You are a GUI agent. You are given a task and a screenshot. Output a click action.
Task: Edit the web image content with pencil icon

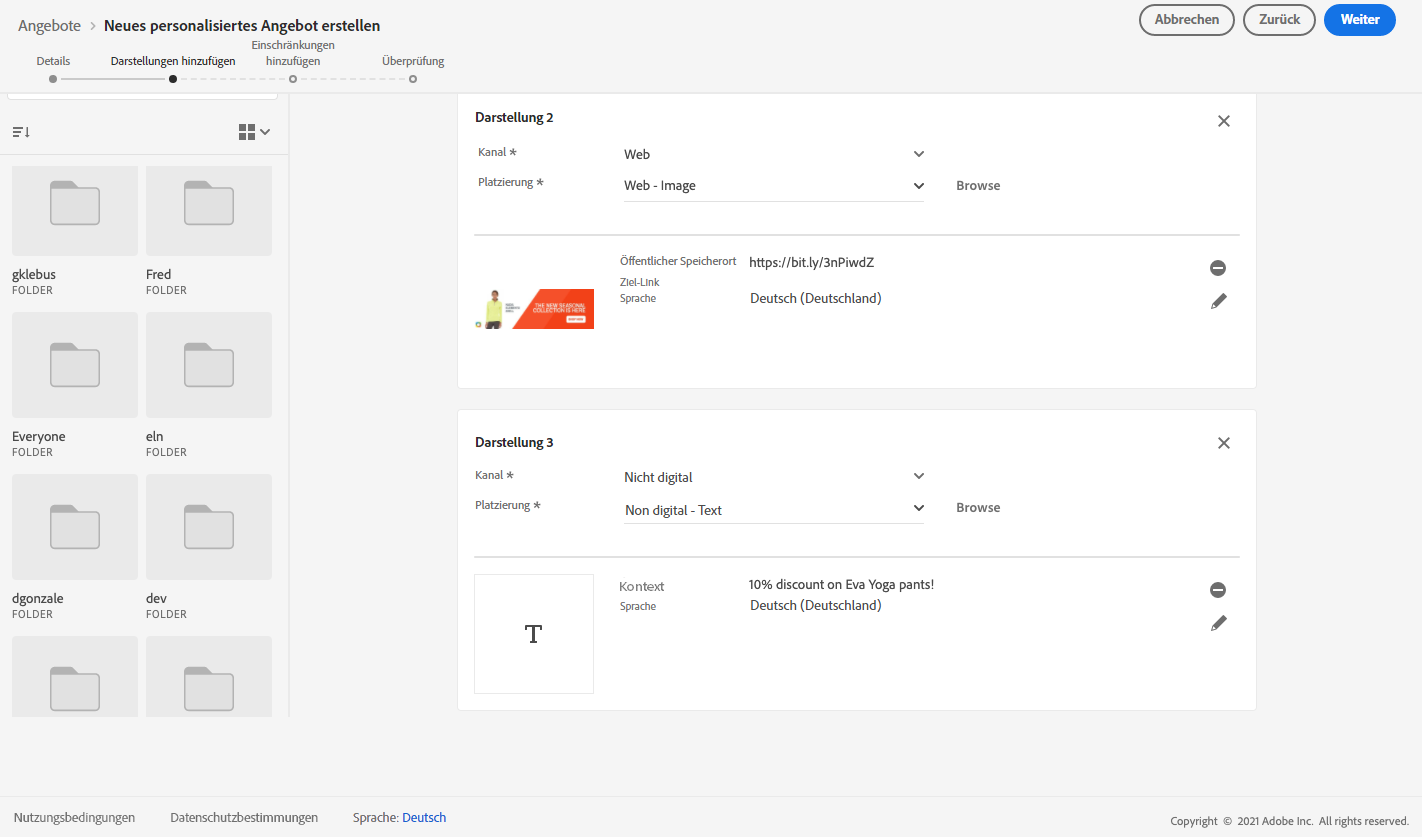pos(1218,301)
